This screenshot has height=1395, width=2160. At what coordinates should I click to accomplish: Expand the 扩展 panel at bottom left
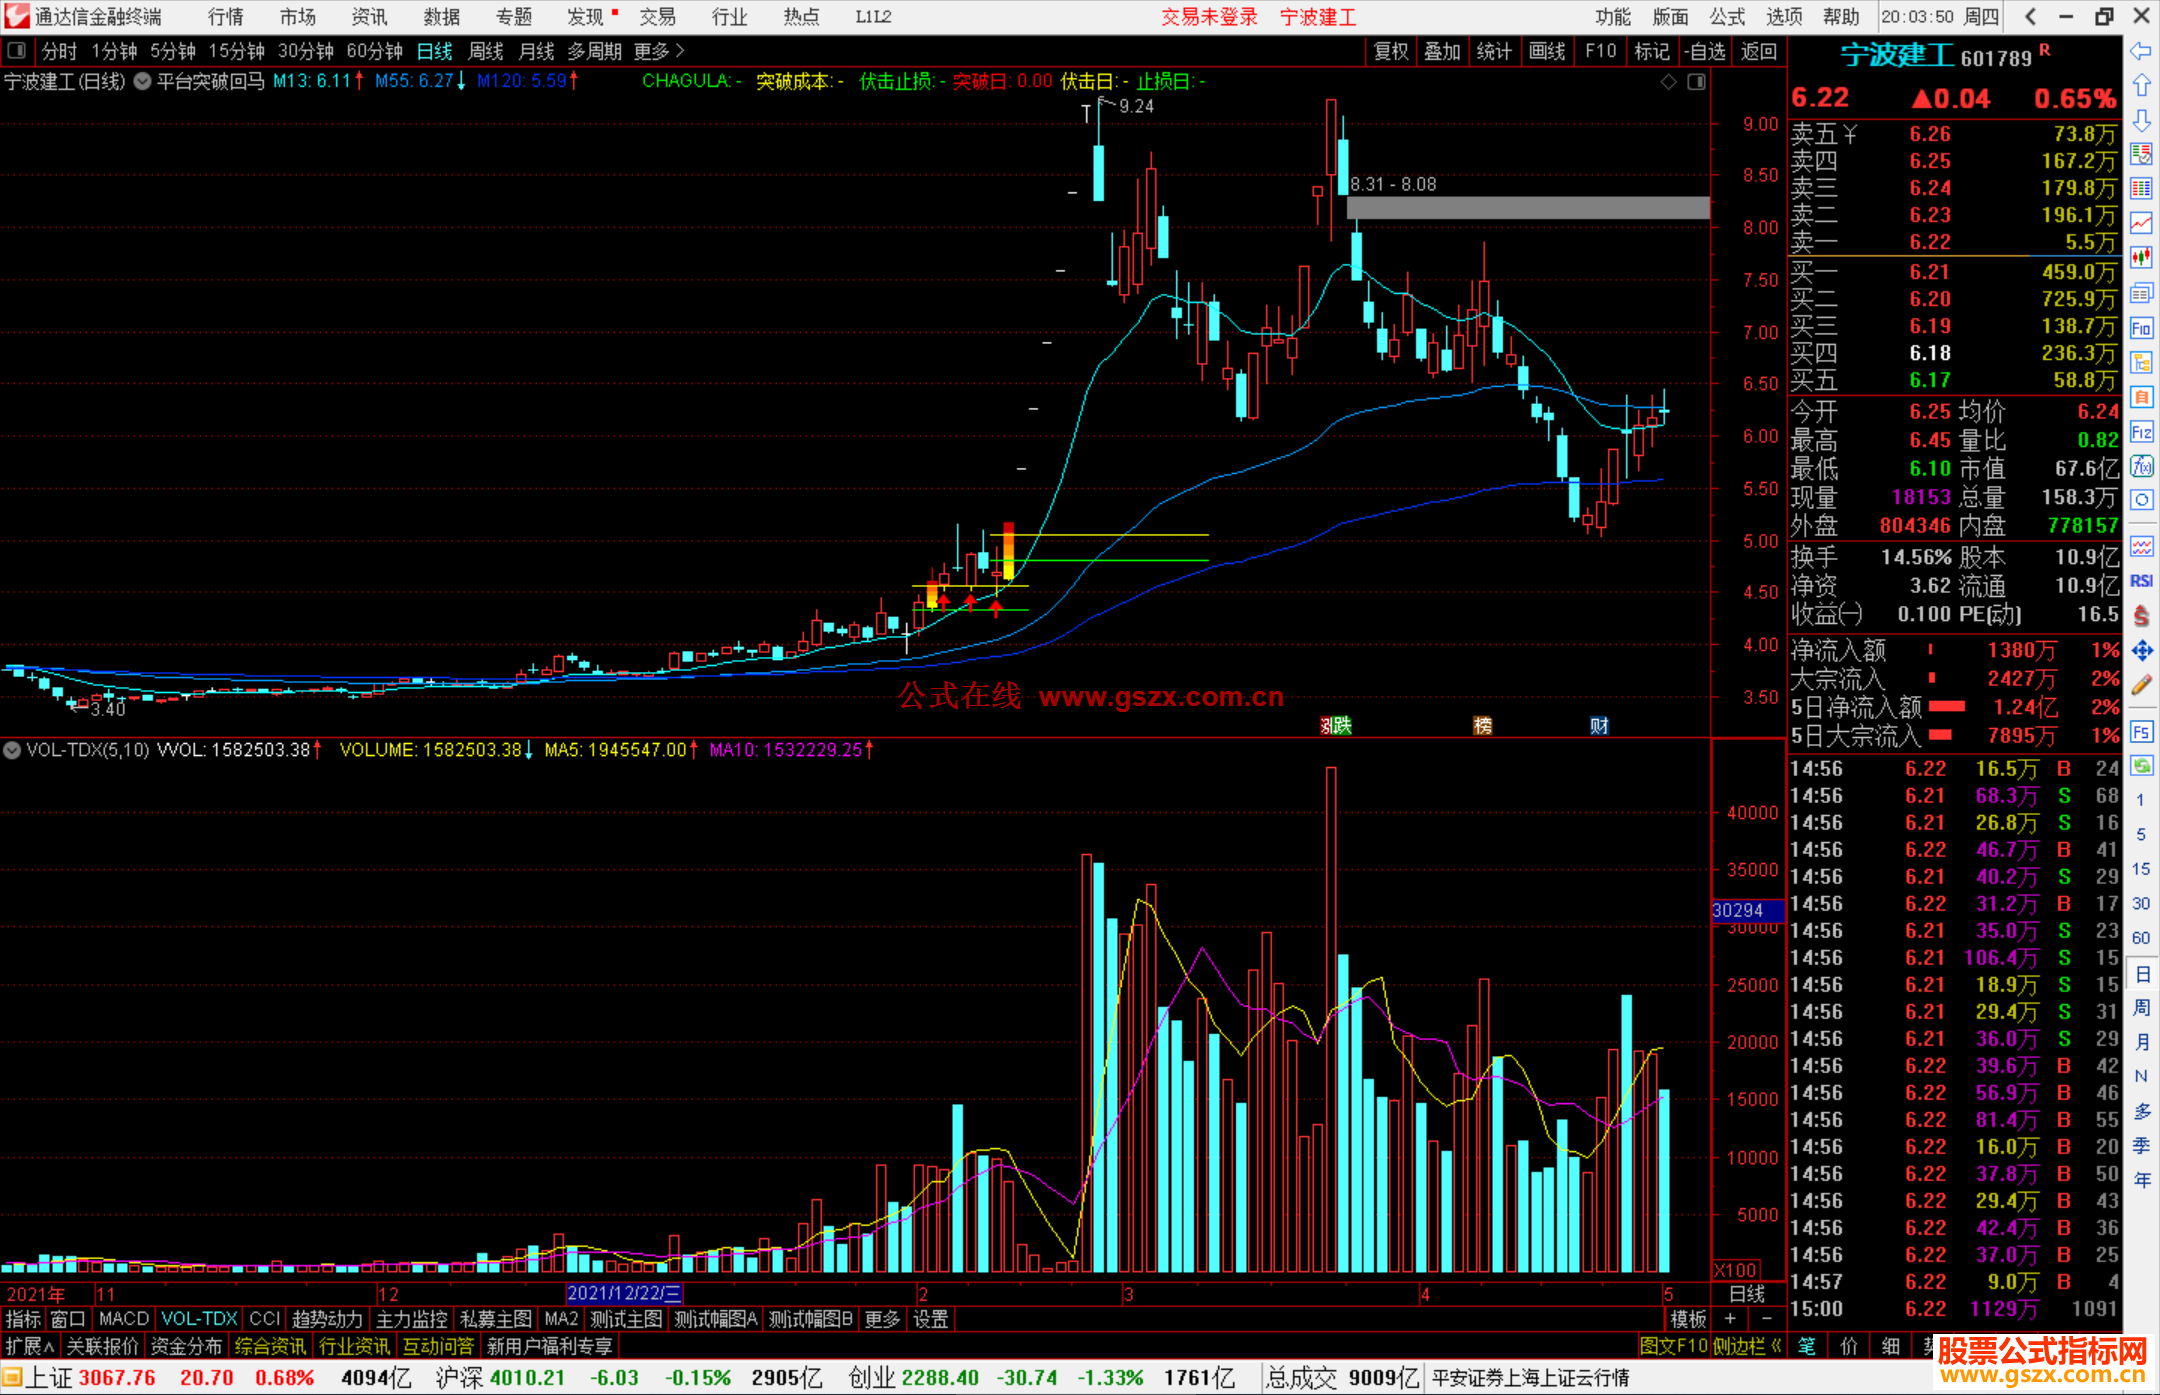[30, 1346]
